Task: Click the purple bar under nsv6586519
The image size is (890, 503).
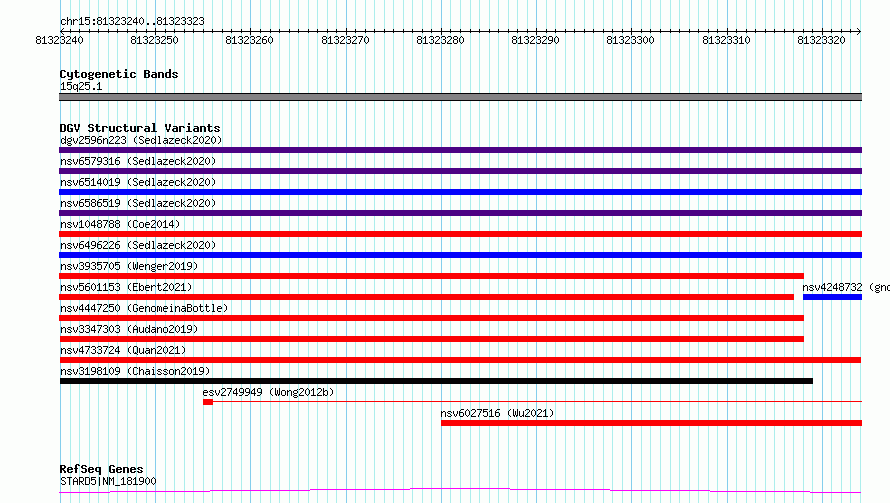Action: click(460, 213)
